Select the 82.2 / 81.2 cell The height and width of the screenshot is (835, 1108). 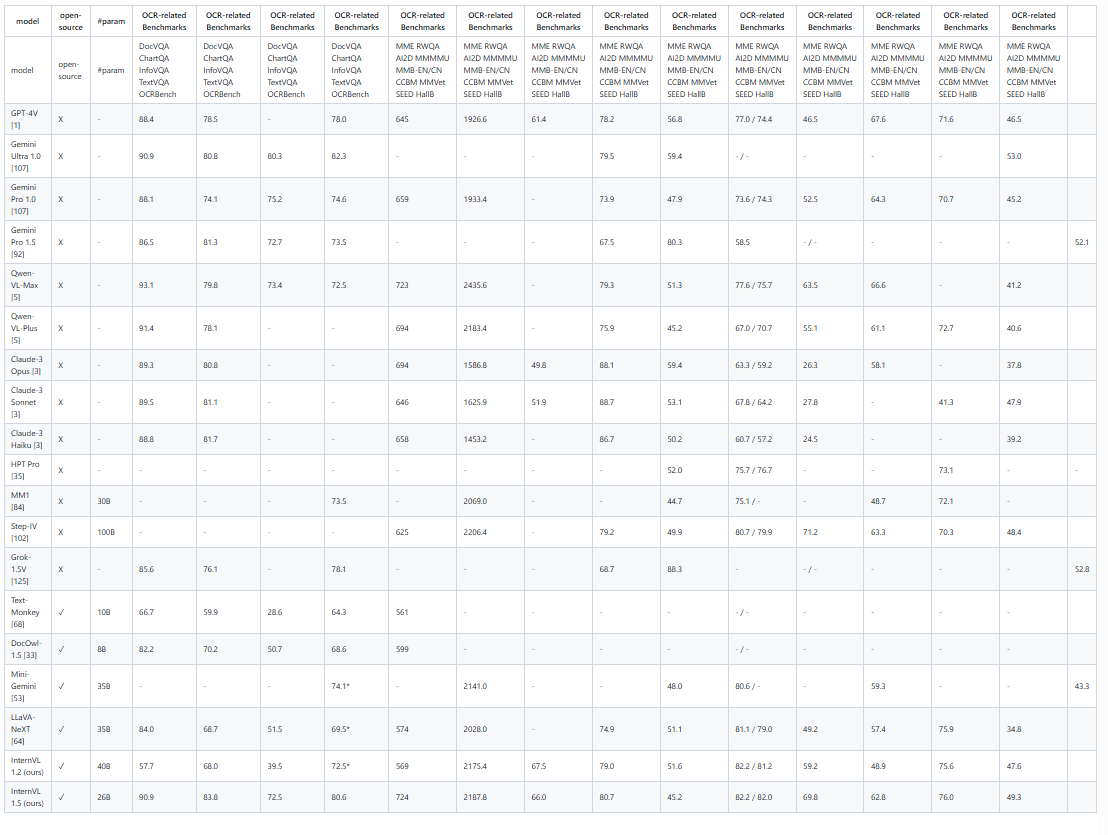pos(762,766)
